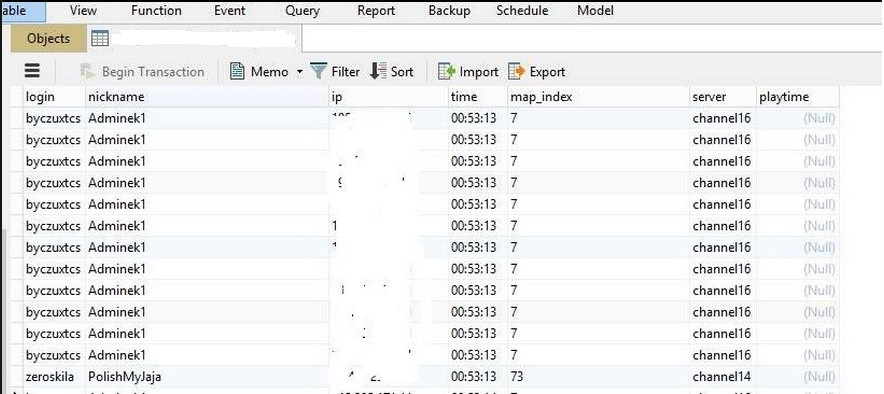Expand the Memo dropdown arrow

299,72
